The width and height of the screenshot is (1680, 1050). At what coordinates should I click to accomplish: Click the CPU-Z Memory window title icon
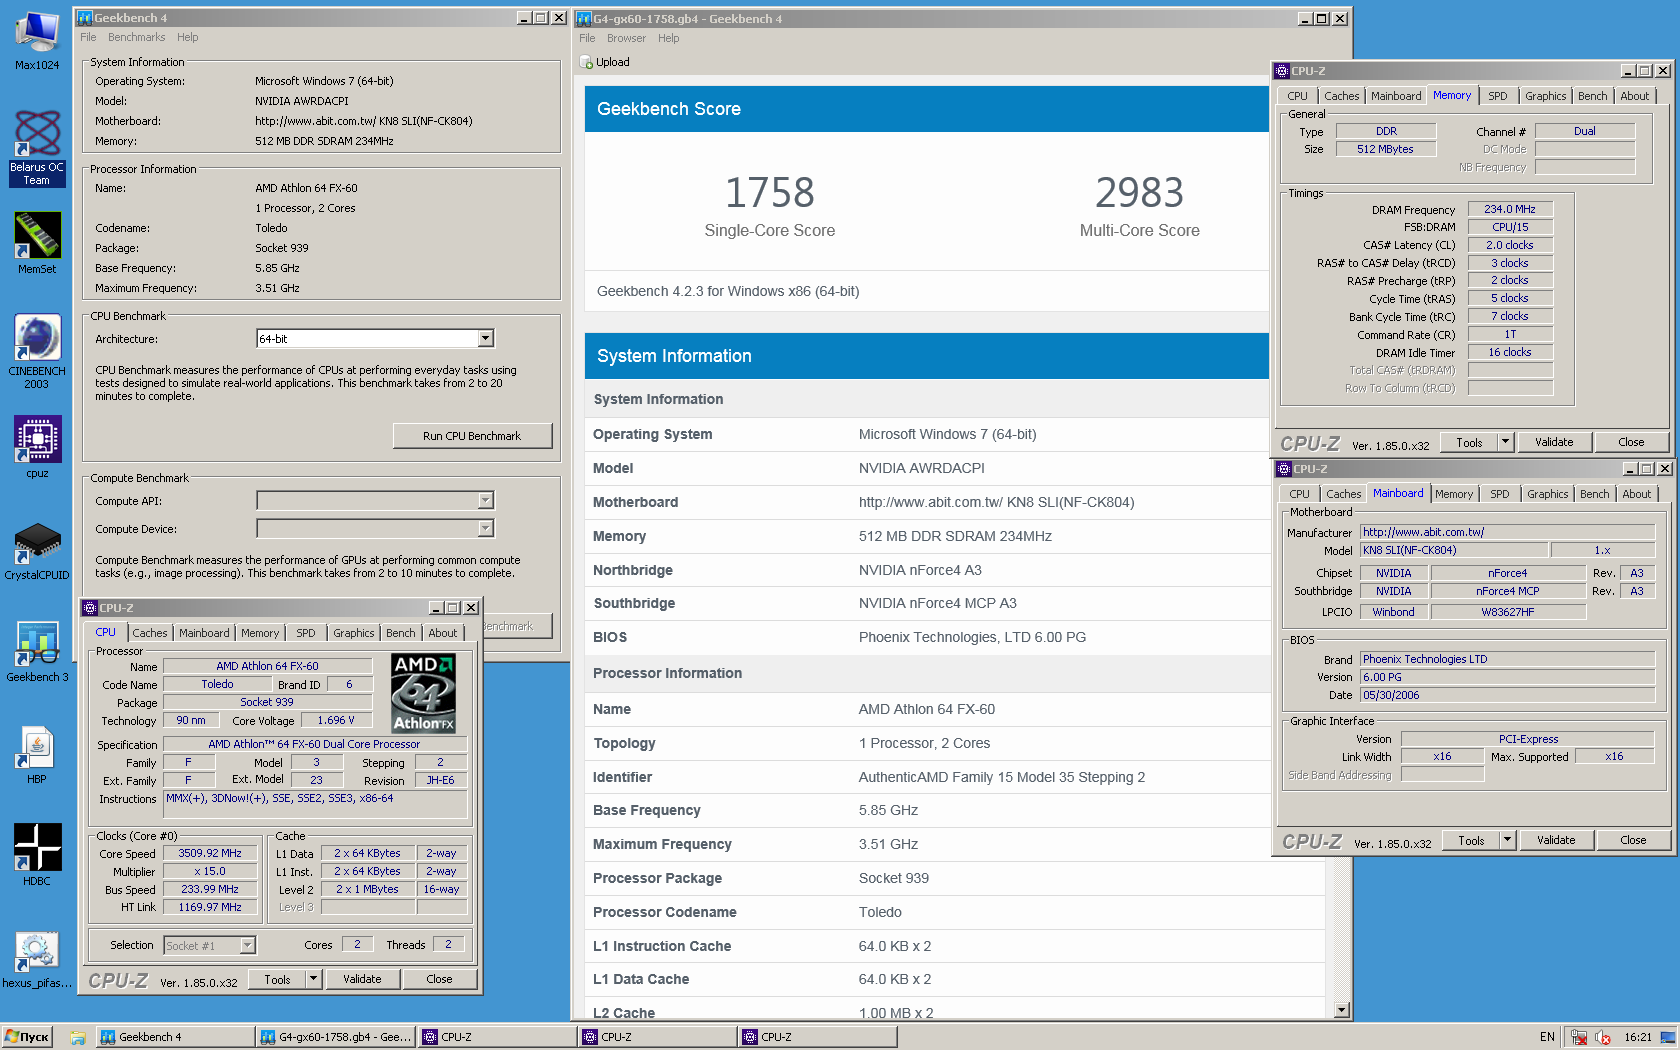pyautogui.click(x=1282, y=71)
